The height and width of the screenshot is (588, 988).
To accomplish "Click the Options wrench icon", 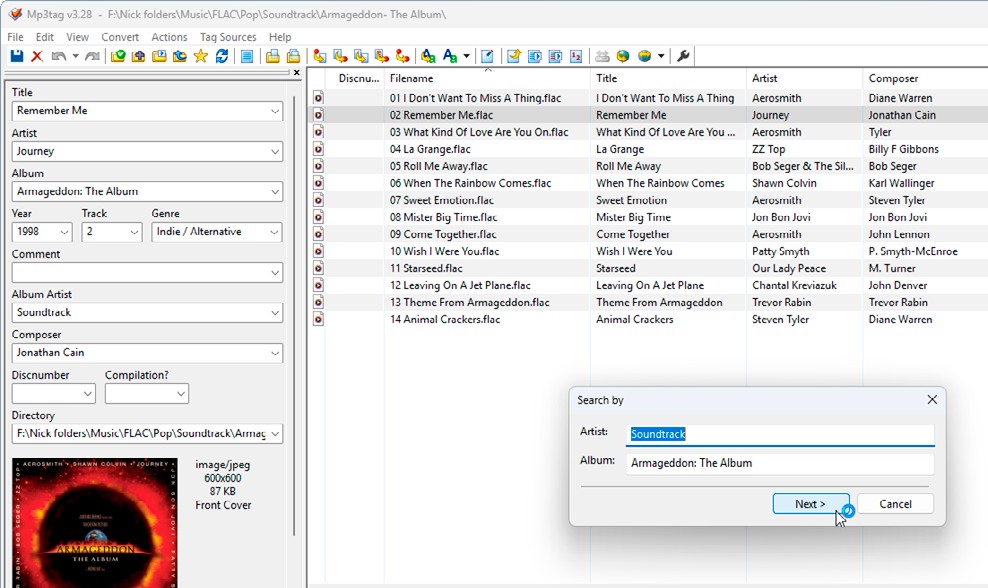I will pos(683,56).
